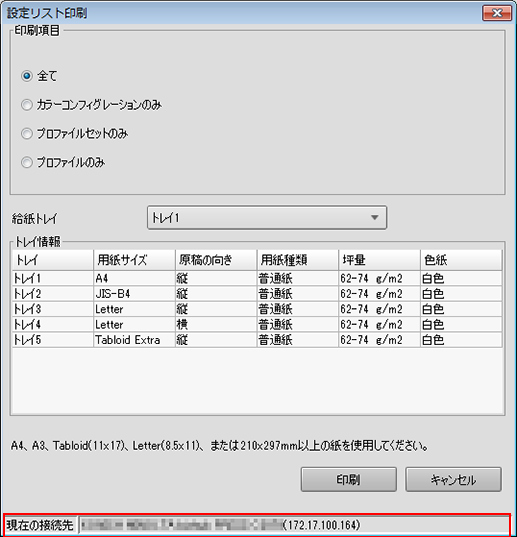
Task: Click the 用紙種類 column header
Action: point(298,260)
